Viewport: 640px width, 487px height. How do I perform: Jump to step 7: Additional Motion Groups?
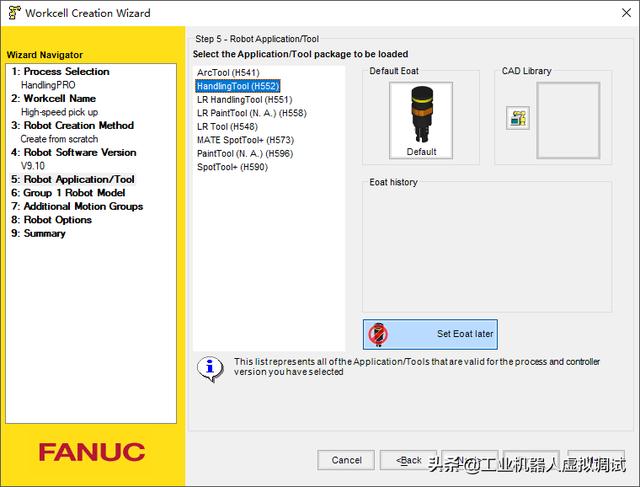[x=77, y=206]
